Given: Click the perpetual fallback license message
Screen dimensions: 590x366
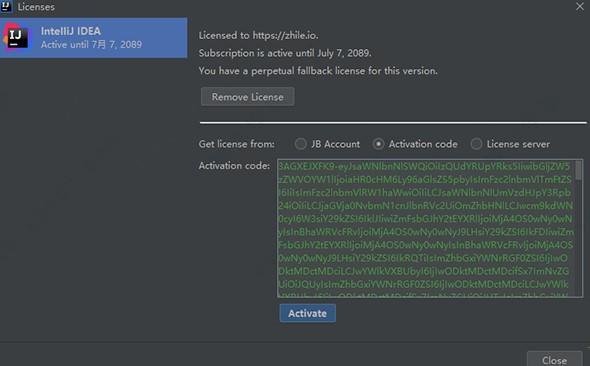Looking at the screenshot, I should click(x=318, y=71).
